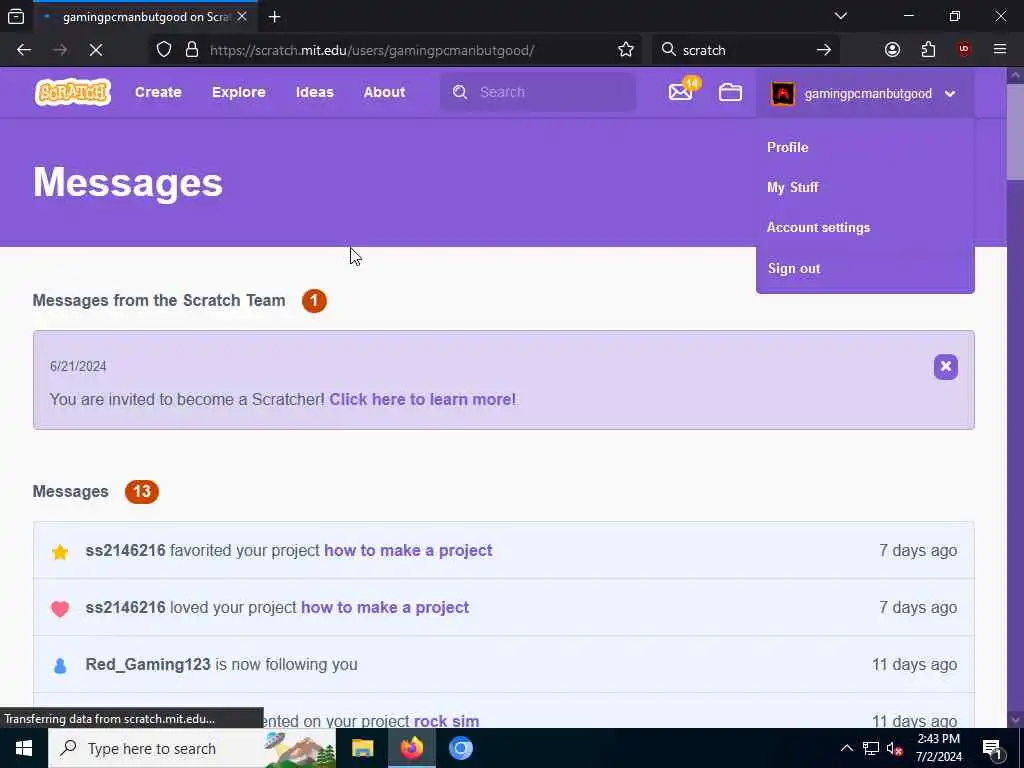Click the Messages from the Scratch Team heading
Image resolution: width=1024 pixels, height=768 pixels.
[159, 300]
